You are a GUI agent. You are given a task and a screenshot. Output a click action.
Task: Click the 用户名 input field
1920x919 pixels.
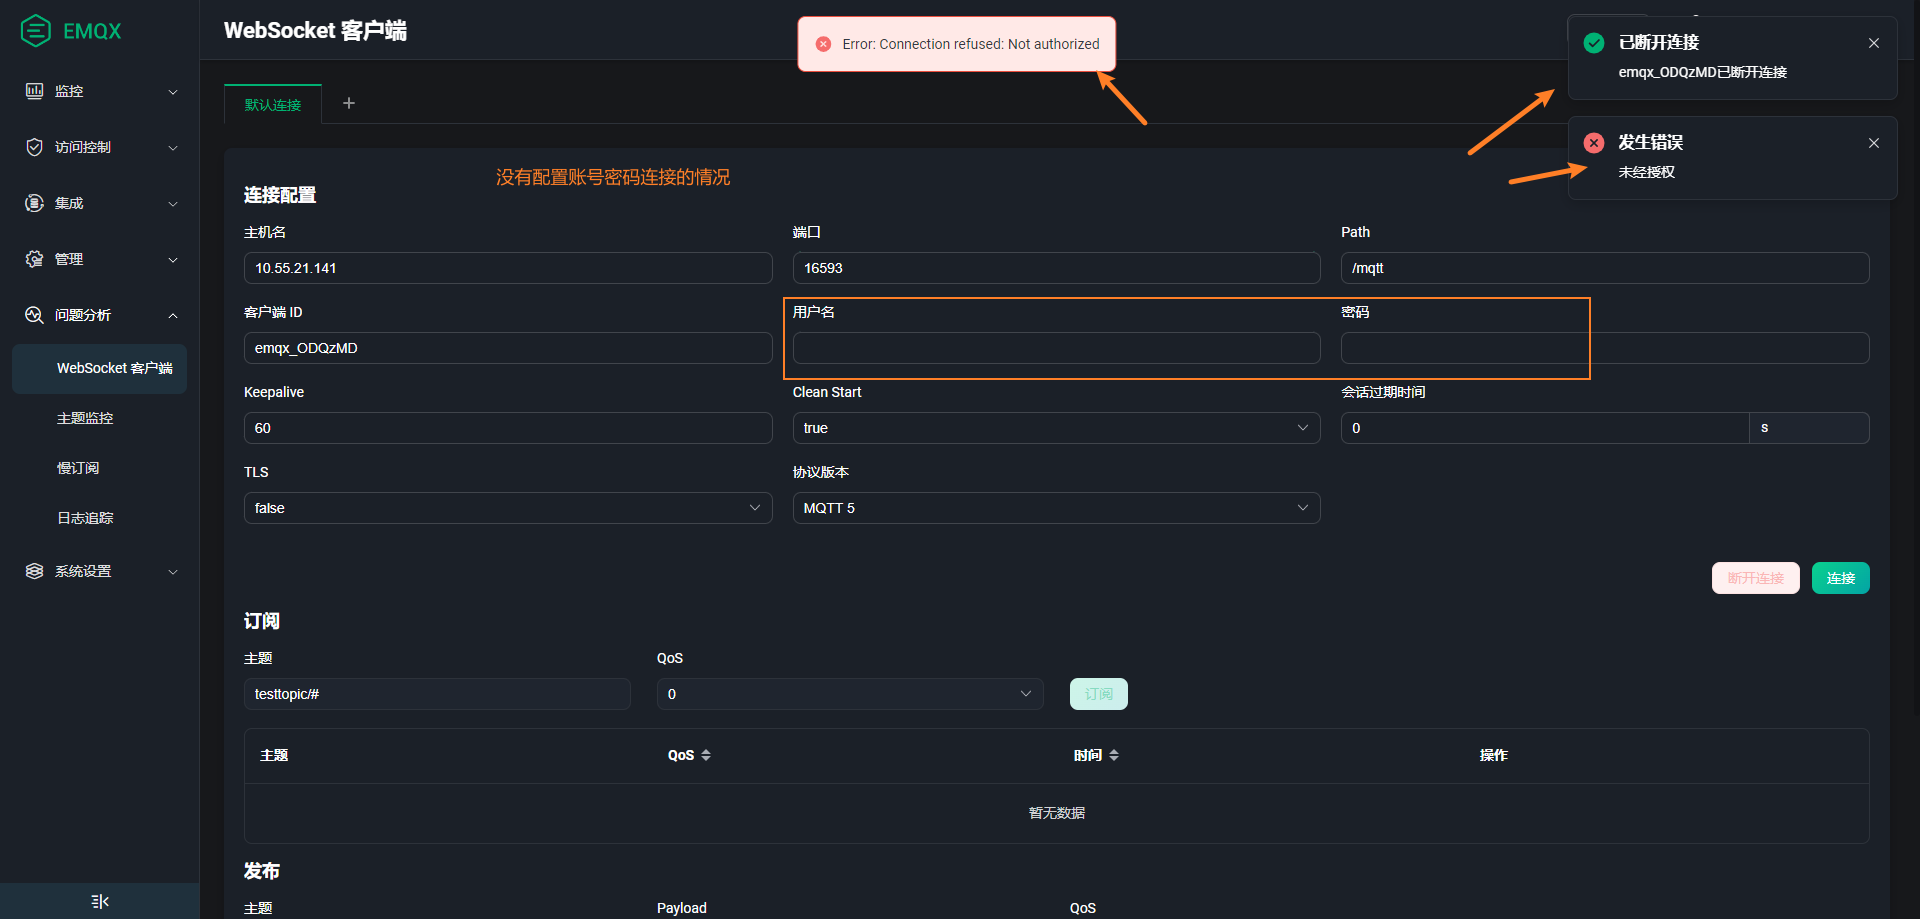click(x=1056, y=348)
